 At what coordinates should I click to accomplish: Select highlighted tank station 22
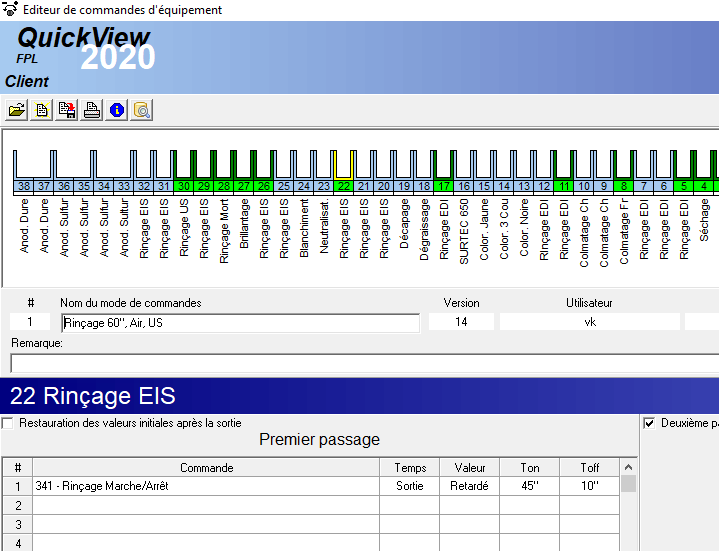coord(344,186)
